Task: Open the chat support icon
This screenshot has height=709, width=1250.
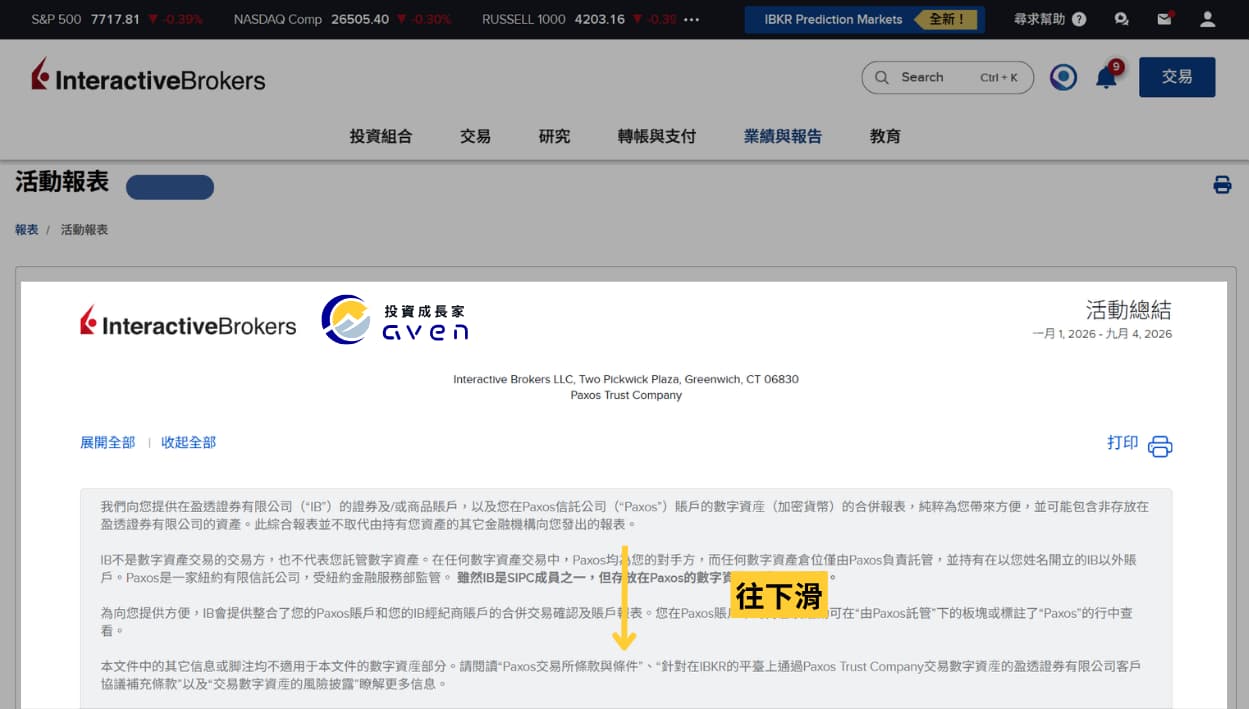Action: (1122, 19)
